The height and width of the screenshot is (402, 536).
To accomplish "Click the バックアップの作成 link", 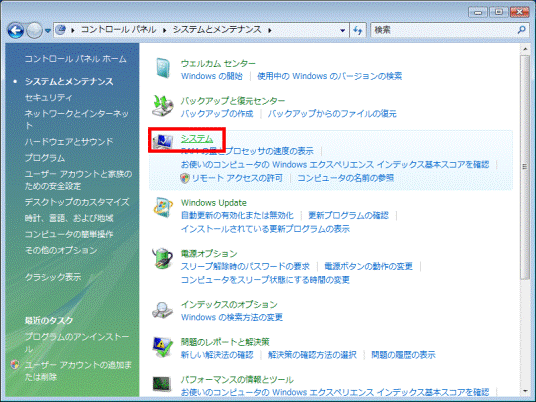I will pos(217,113).
